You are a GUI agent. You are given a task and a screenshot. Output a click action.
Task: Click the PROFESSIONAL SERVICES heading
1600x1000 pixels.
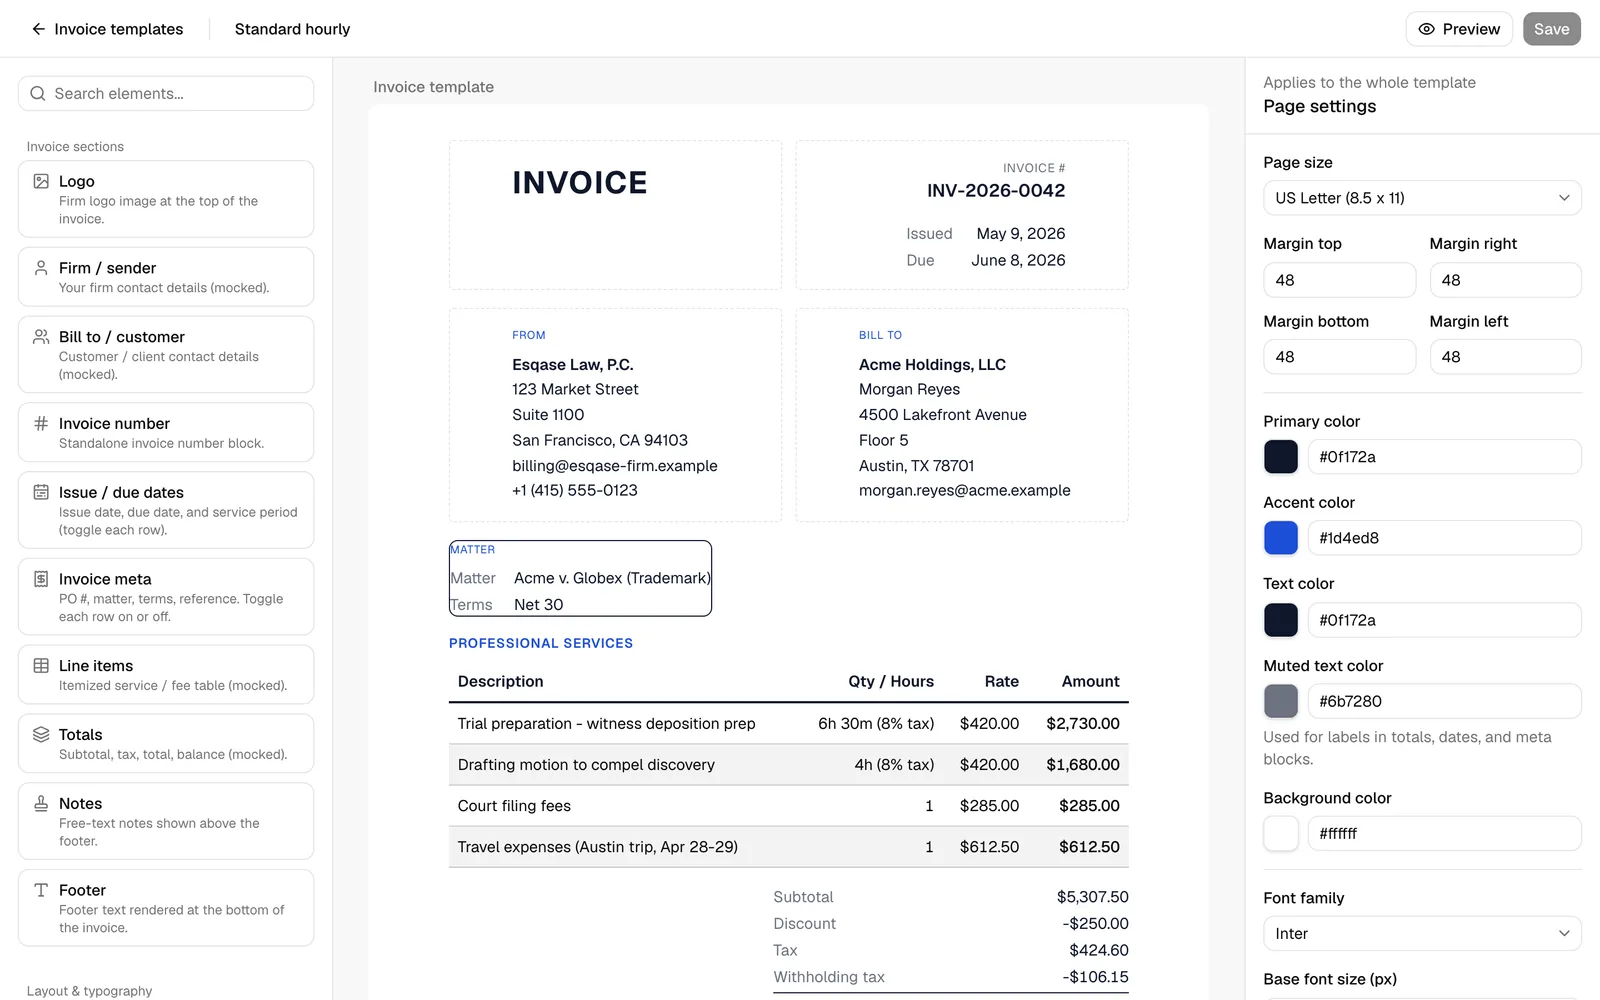pyautogui.click(x=541, y=643)
